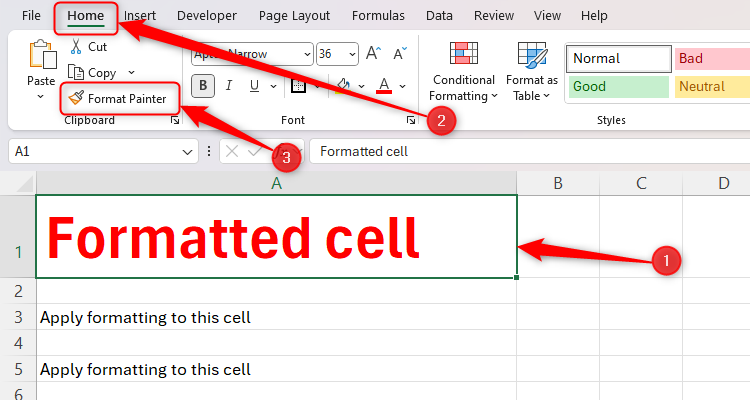The height and width of the screenshot is (400, 750).
Task: Open Font settings dialog launcher
Action: (411, 121)
